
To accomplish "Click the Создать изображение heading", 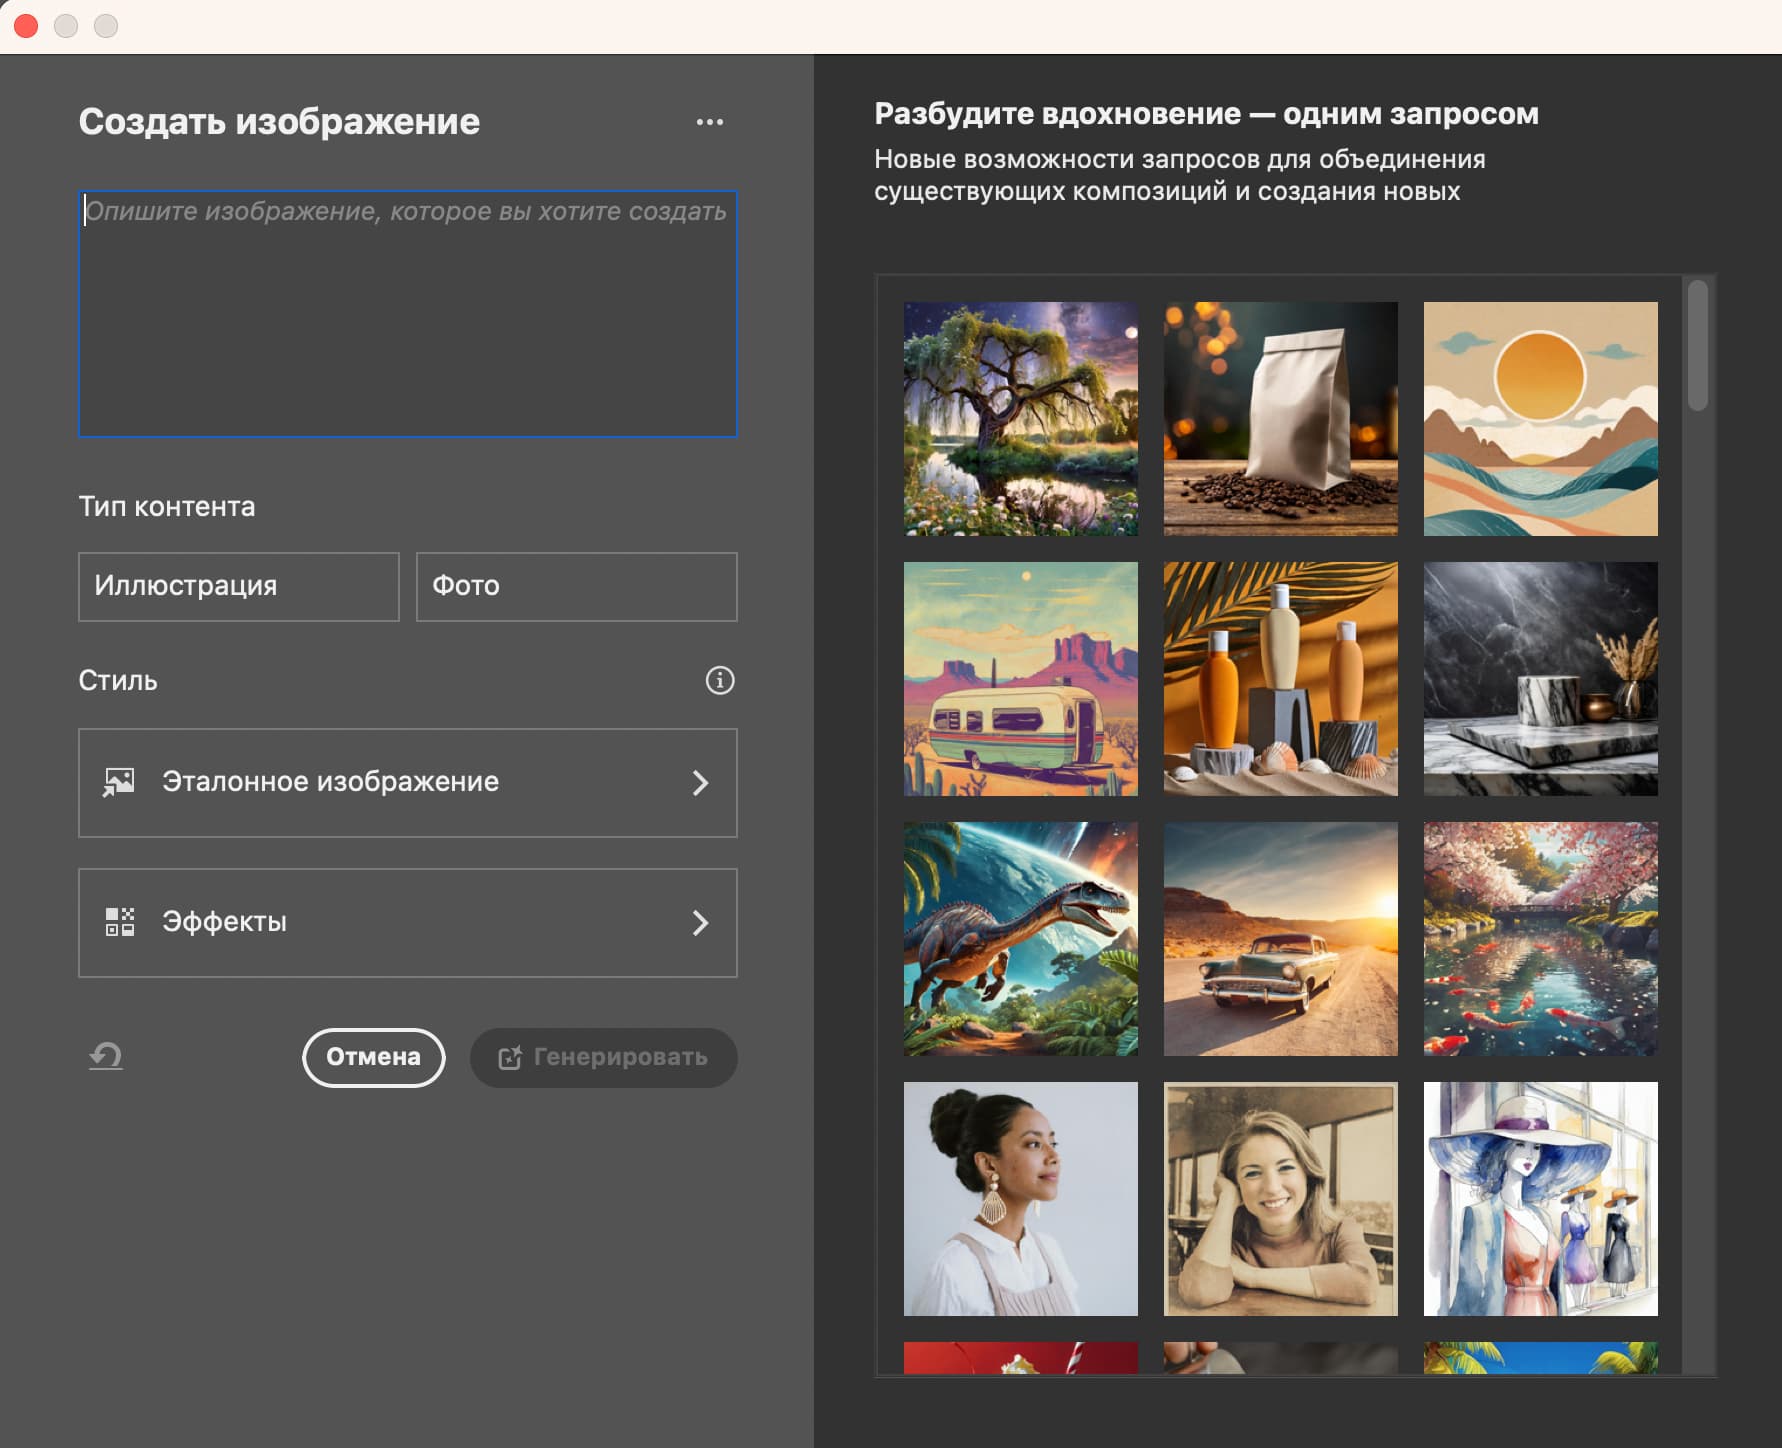I will (279, 122).
